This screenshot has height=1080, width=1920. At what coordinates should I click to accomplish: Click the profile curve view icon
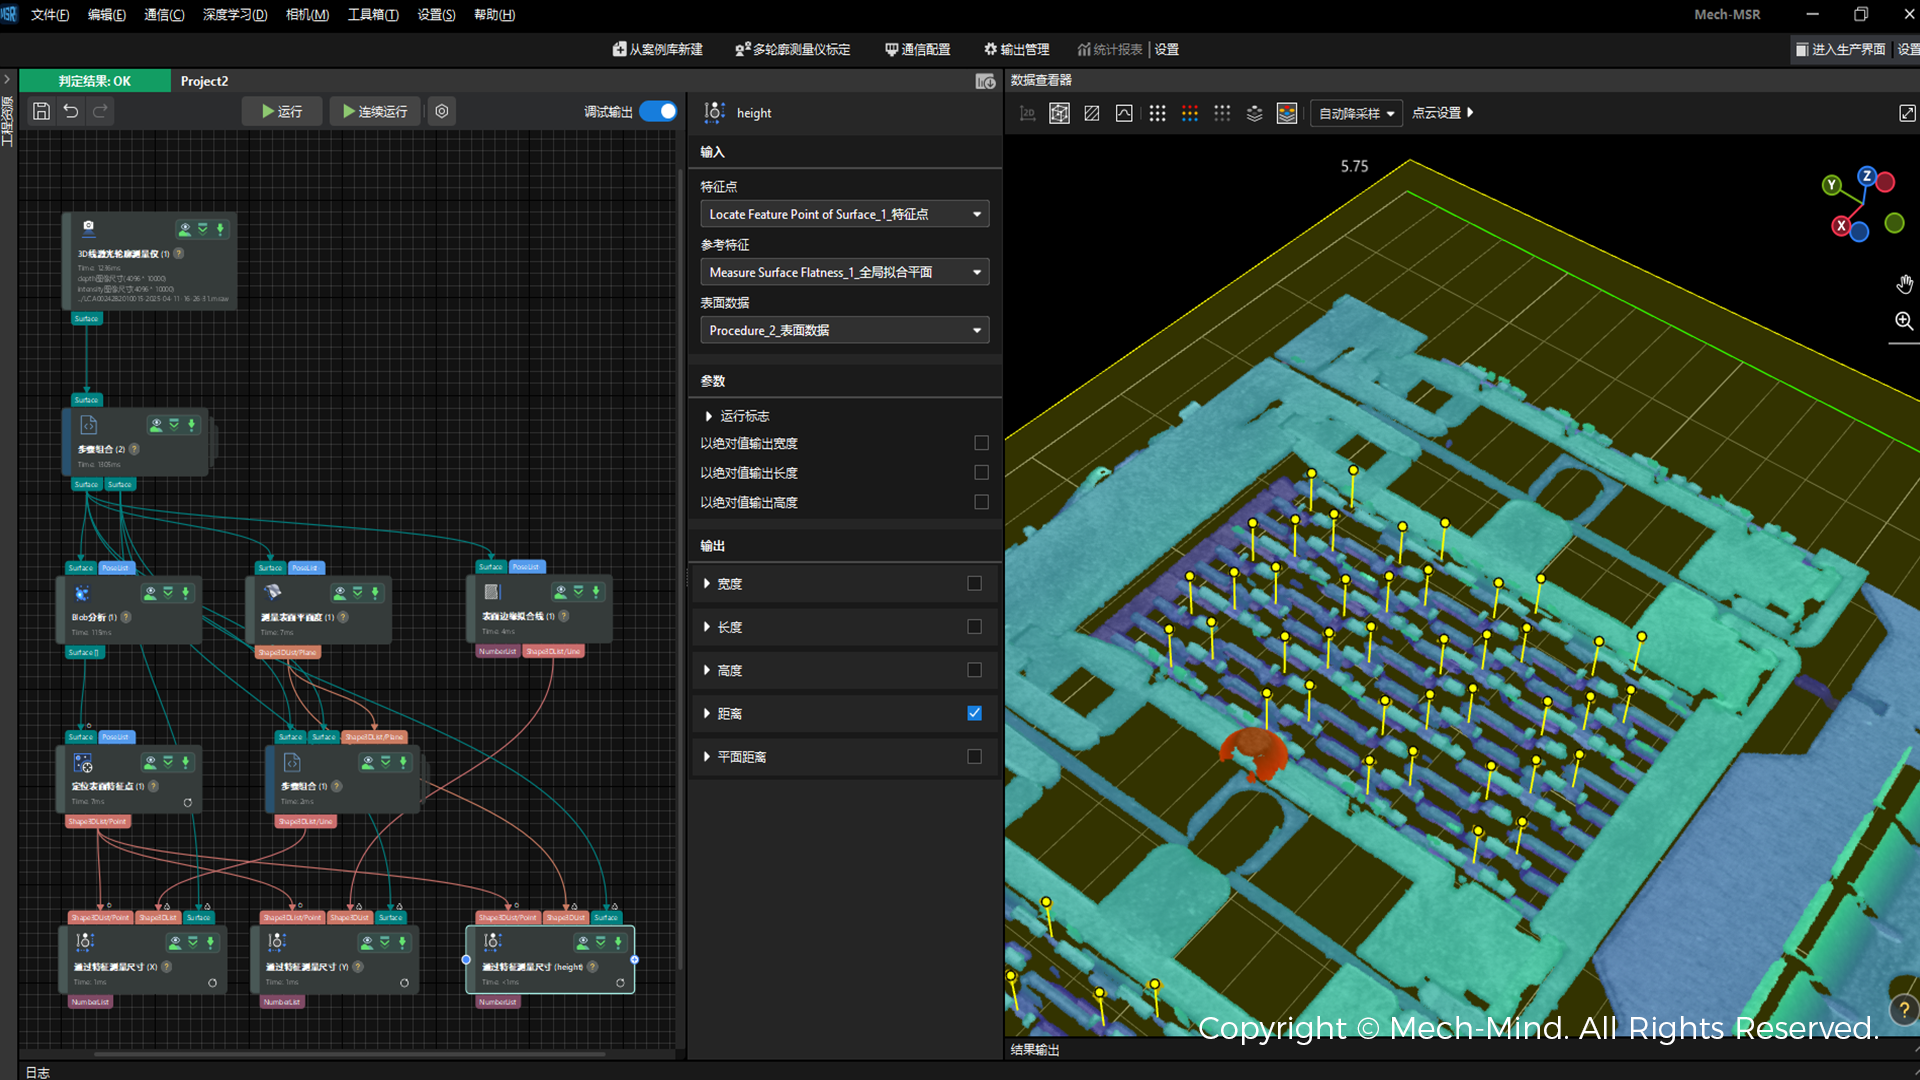[1124, 113]
